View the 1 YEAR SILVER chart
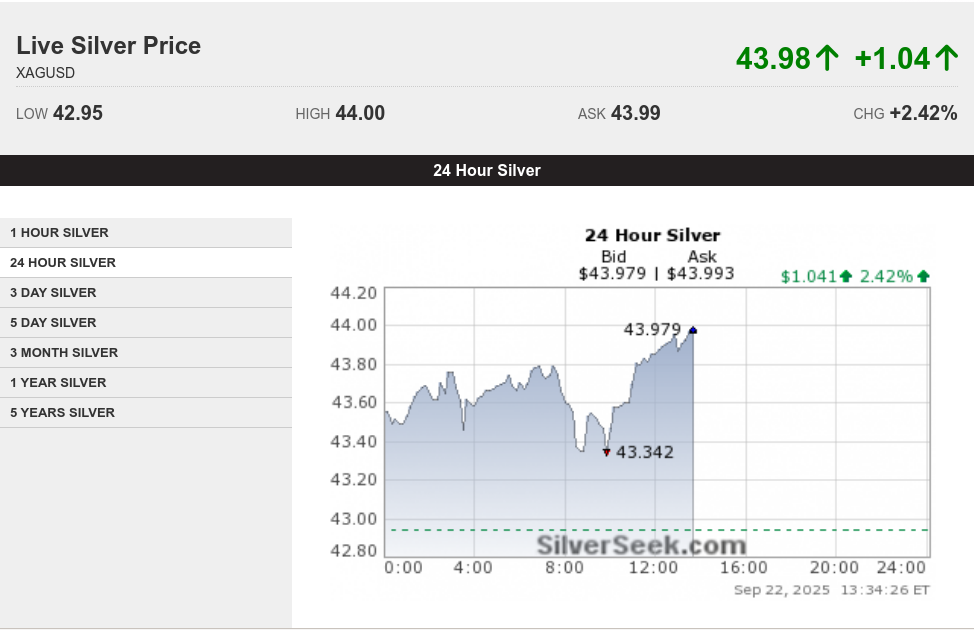974x630 pixels. click(x=146, y=383)
